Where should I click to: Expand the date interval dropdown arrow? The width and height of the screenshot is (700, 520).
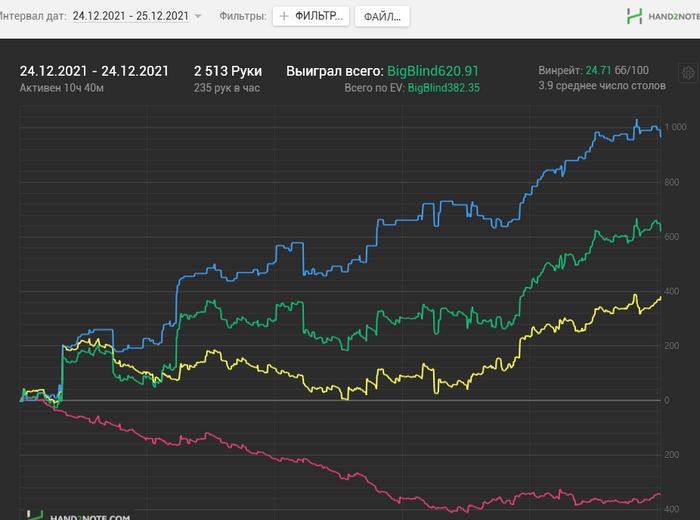click(198, 17)
